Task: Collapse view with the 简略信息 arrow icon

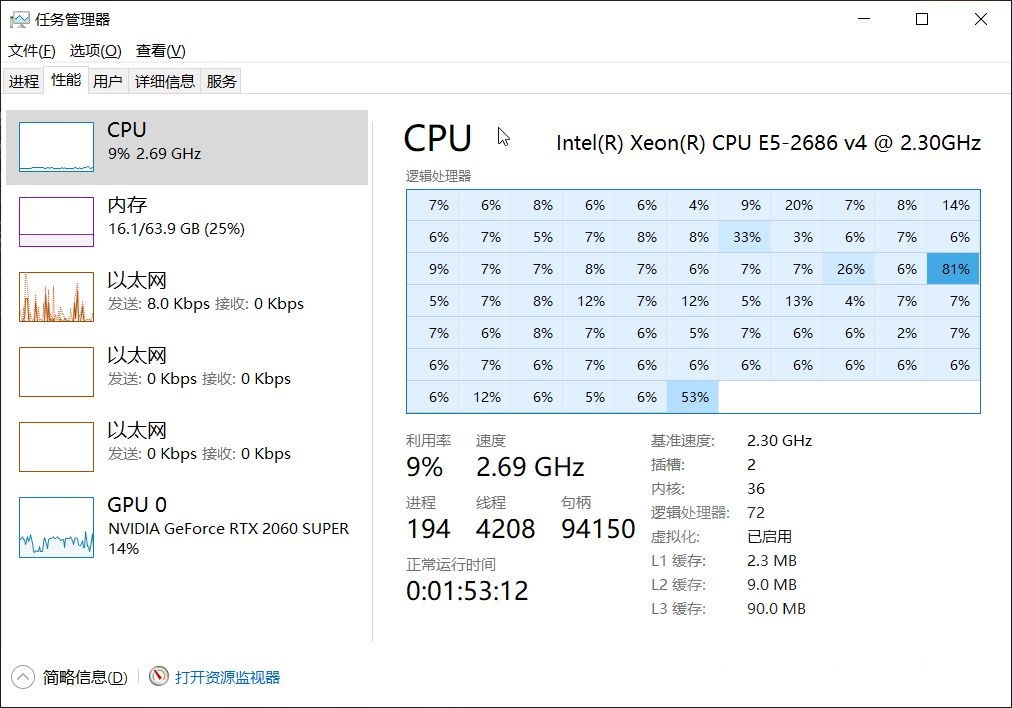Action: pyautogui.click(x=24, y=677)
